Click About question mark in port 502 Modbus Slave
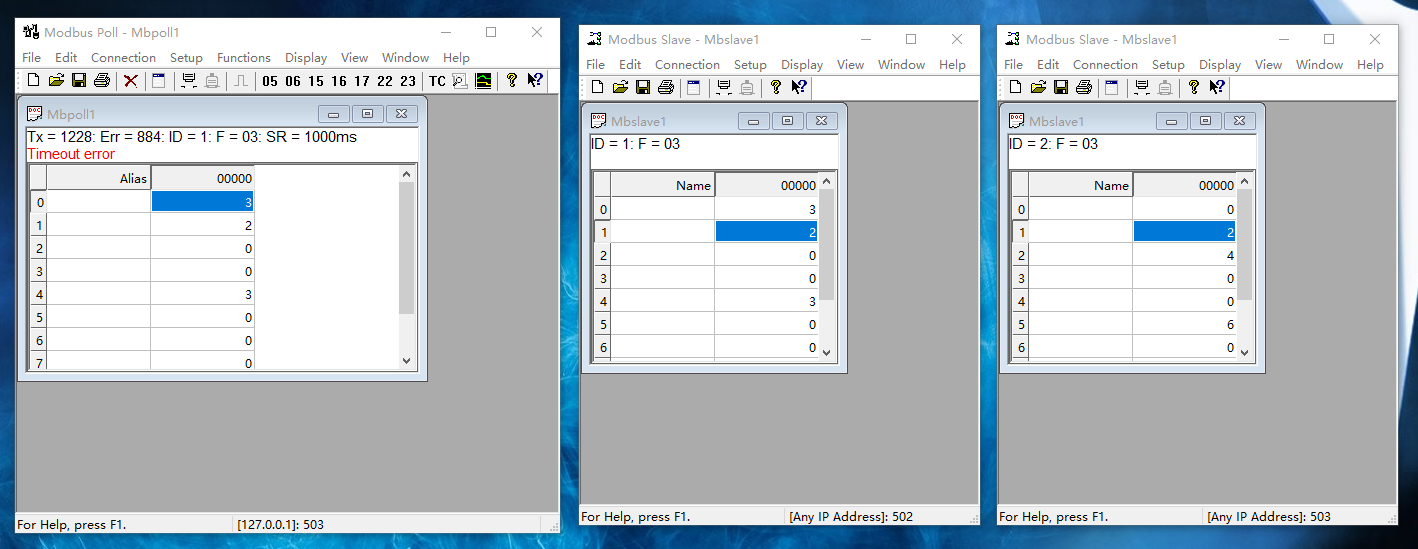 pyautogui.click(x=775, y=87)
